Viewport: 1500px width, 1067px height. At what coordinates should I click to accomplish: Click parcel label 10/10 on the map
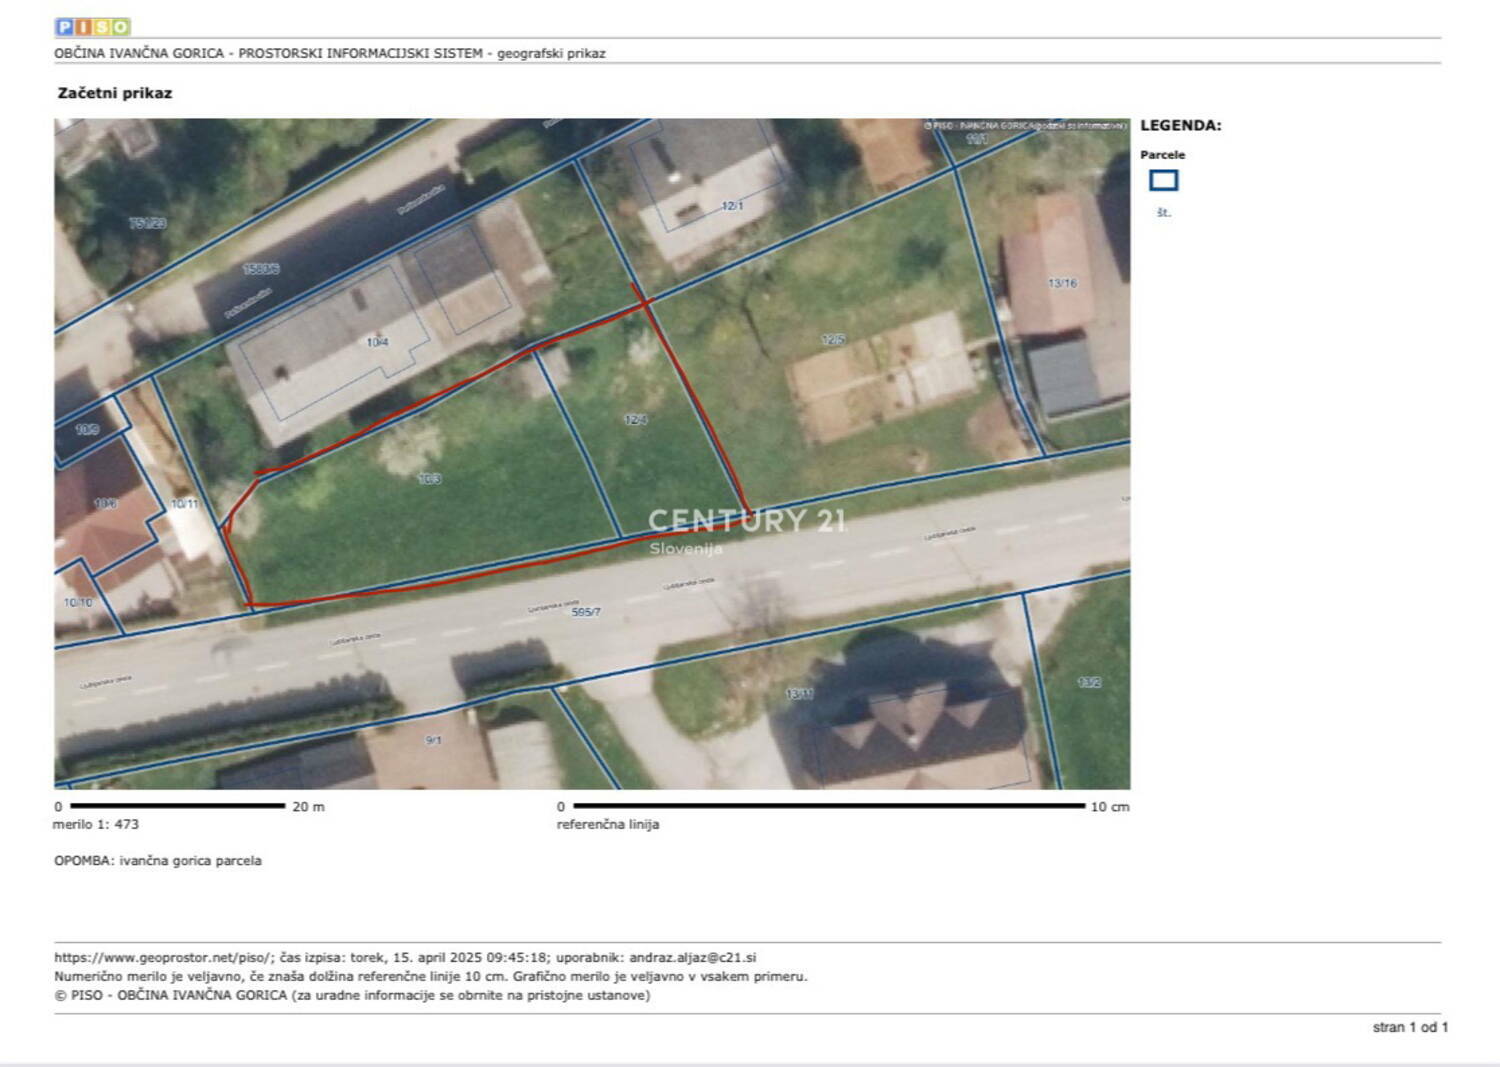click(77, 603)
